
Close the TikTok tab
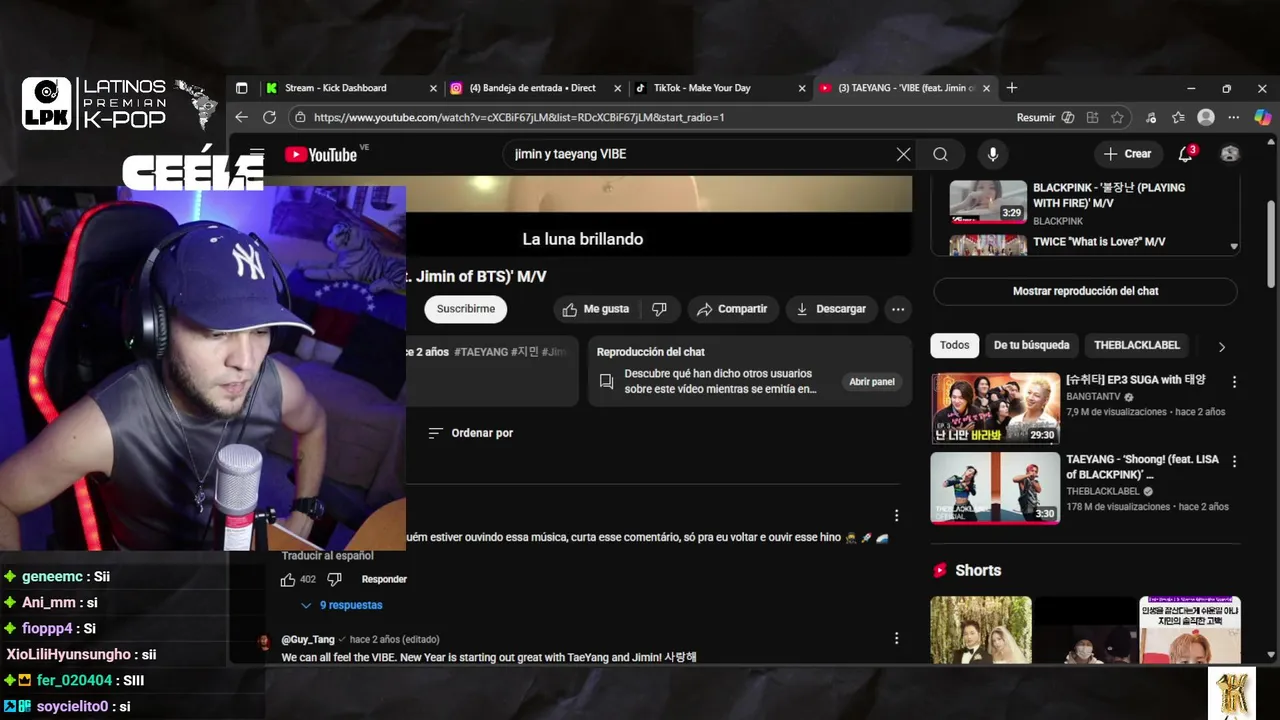[x=802, y=88]
